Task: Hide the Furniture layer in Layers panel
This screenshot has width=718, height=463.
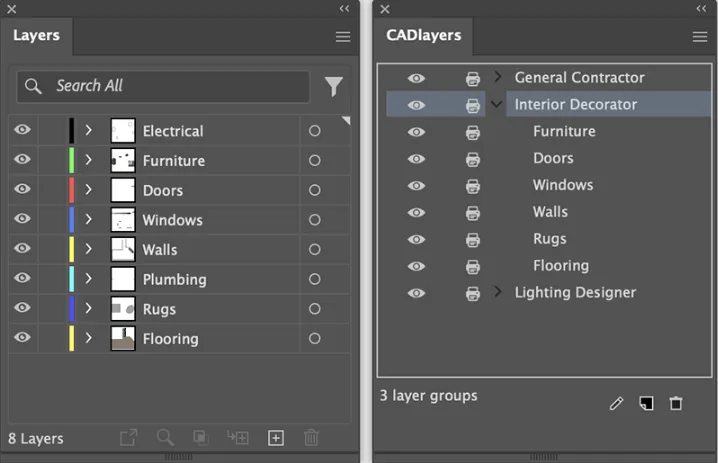Action: coord(22,159)
